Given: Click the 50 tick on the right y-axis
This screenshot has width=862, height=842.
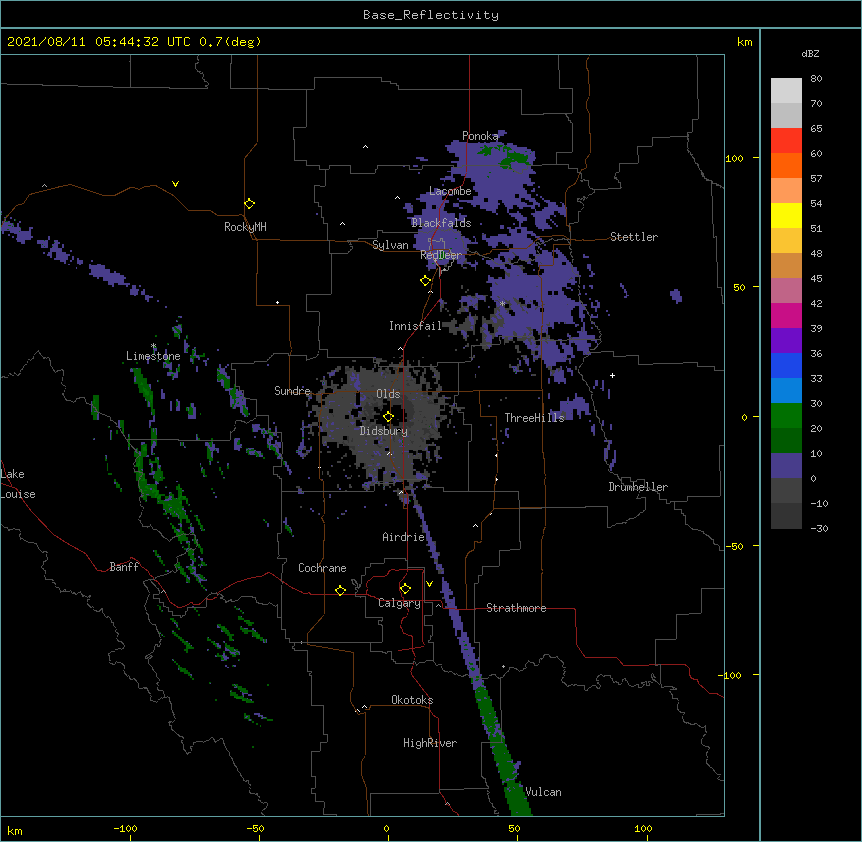Looking at the screenshot, I should click(739, 287).
